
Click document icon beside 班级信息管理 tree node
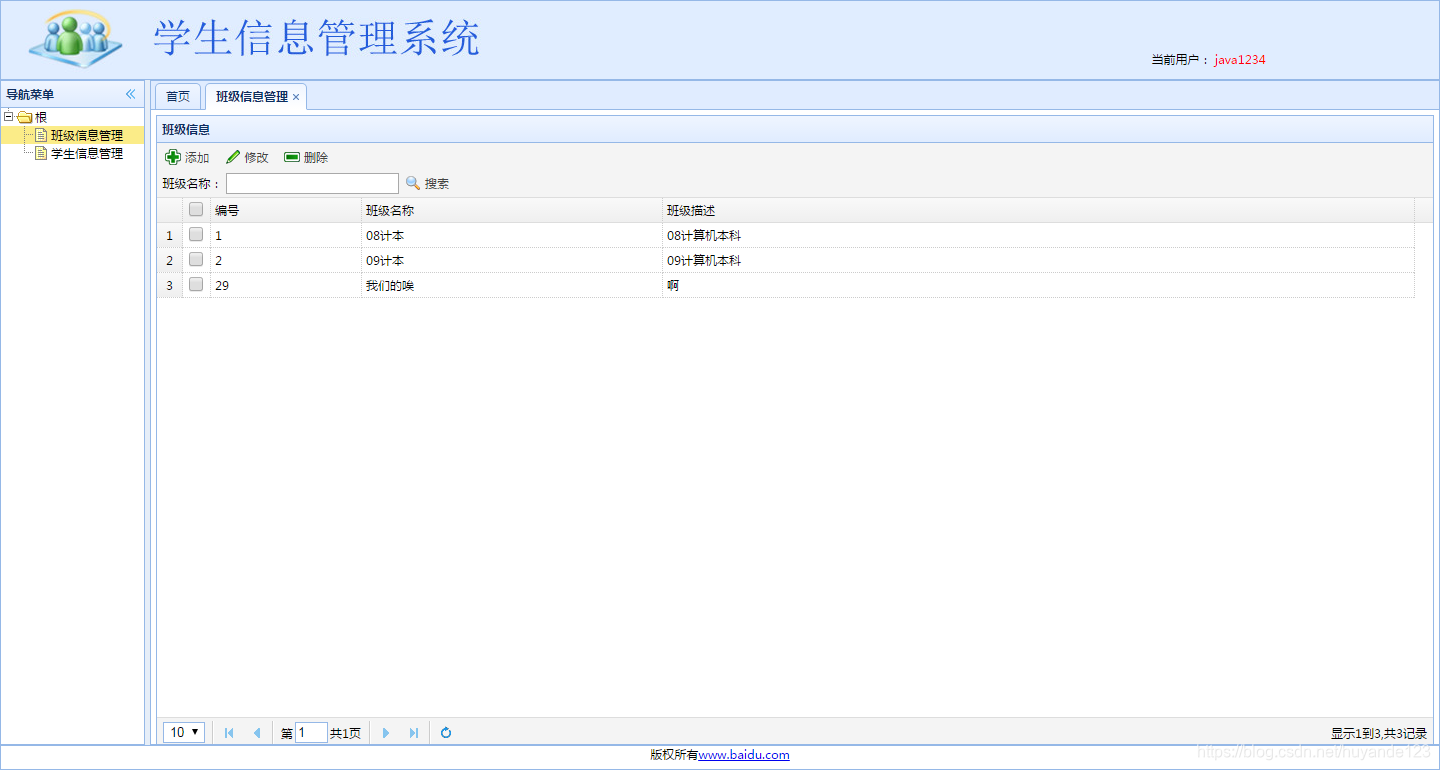coord(41,135)
